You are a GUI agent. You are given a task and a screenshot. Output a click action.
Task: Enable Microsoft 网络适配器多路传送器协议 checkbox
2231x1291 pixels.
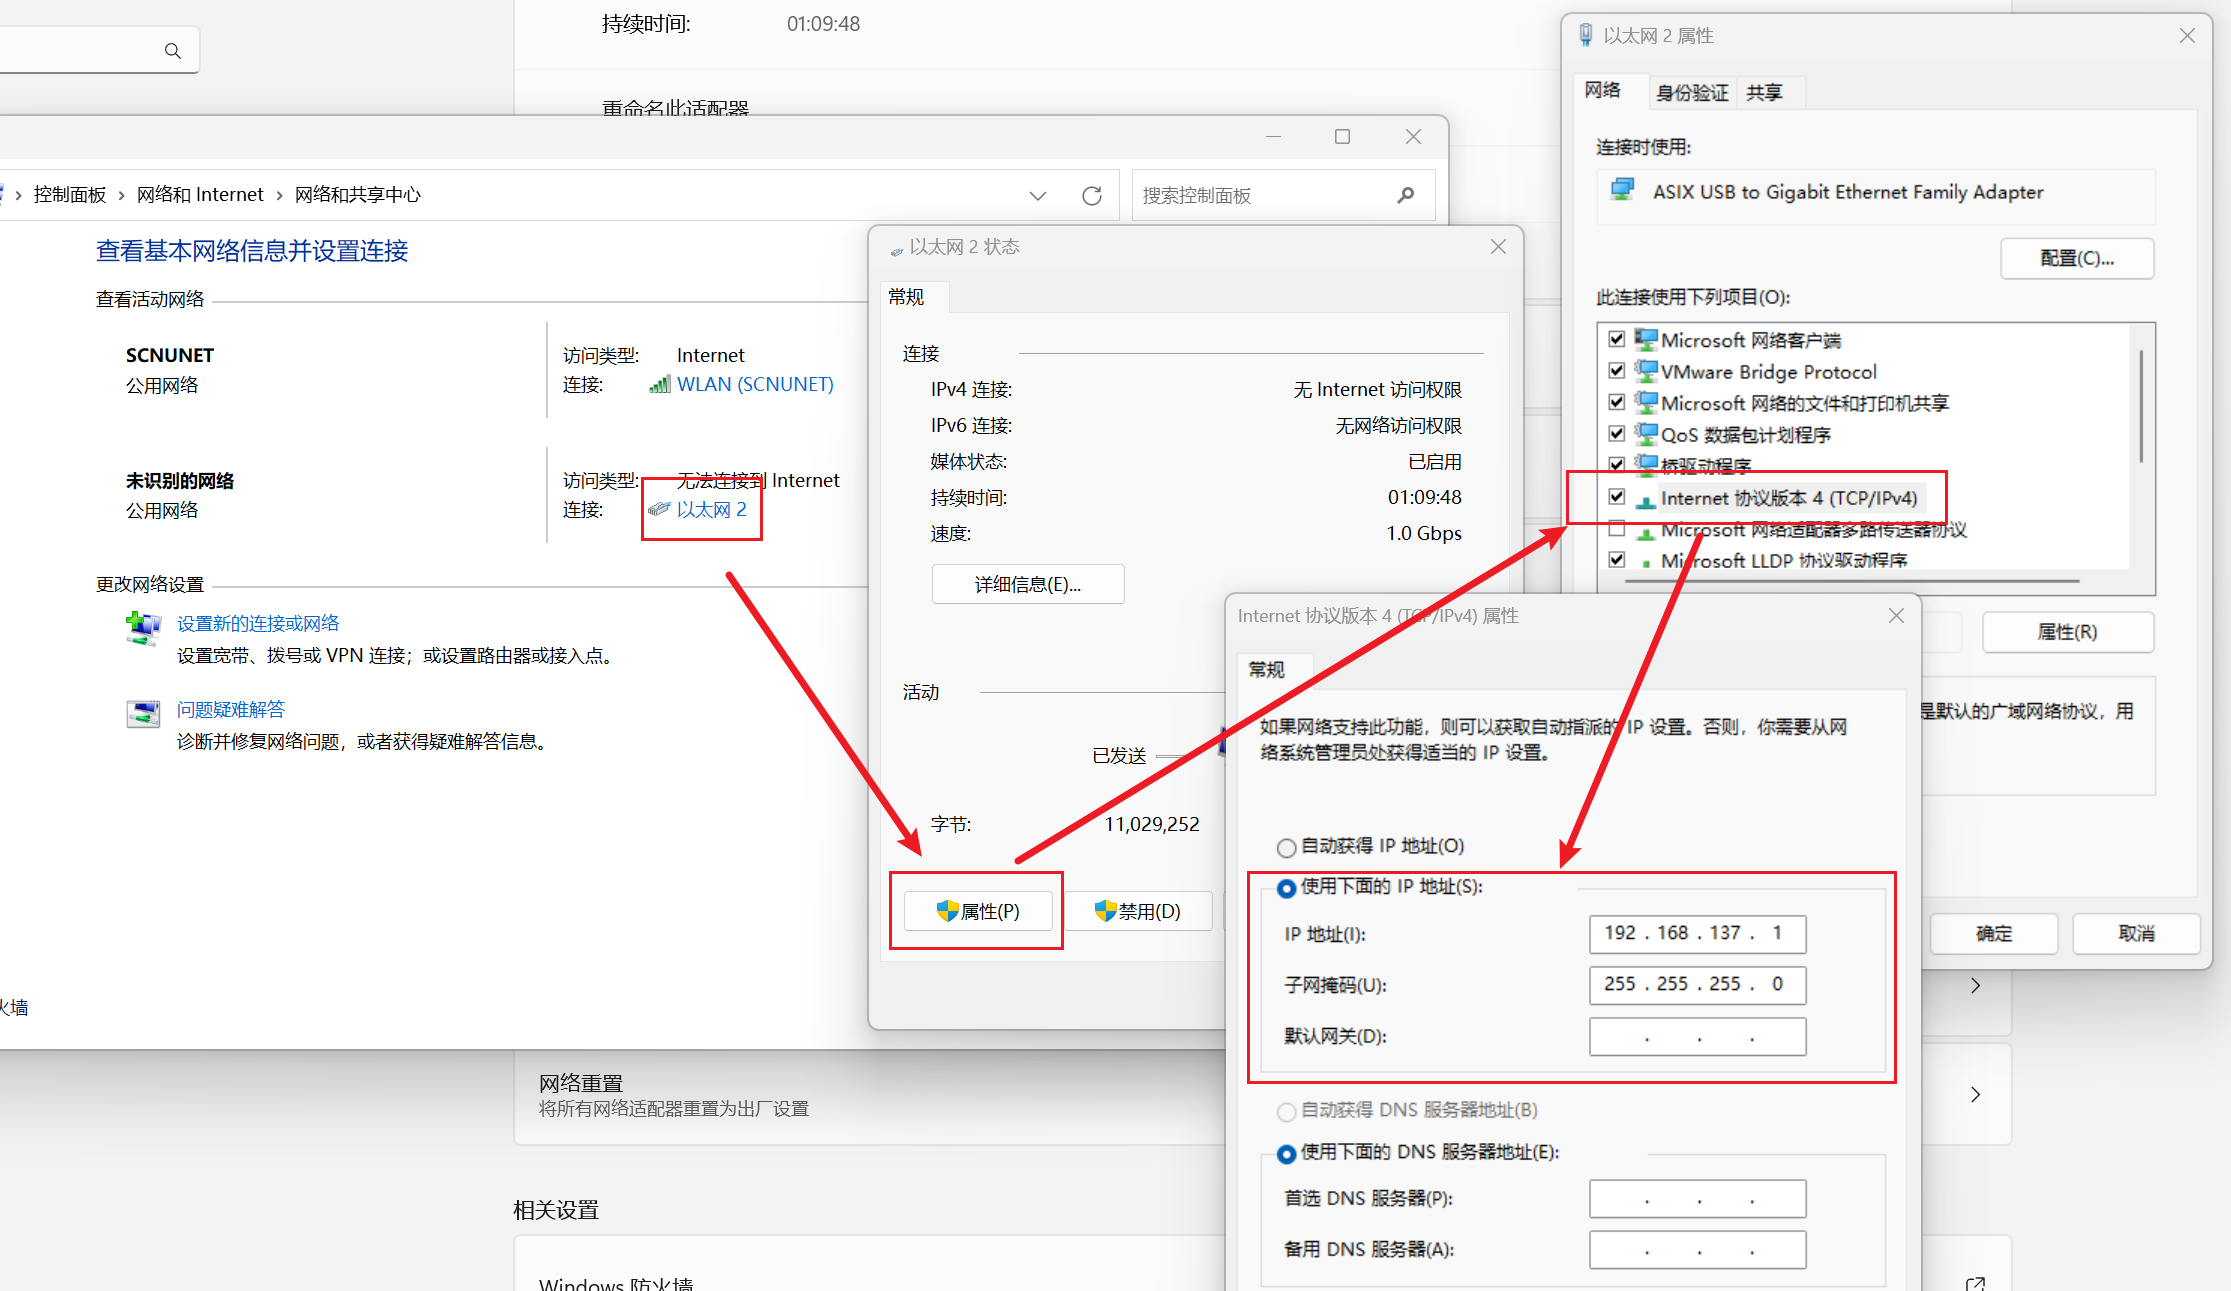click(x=1617, y=529)
